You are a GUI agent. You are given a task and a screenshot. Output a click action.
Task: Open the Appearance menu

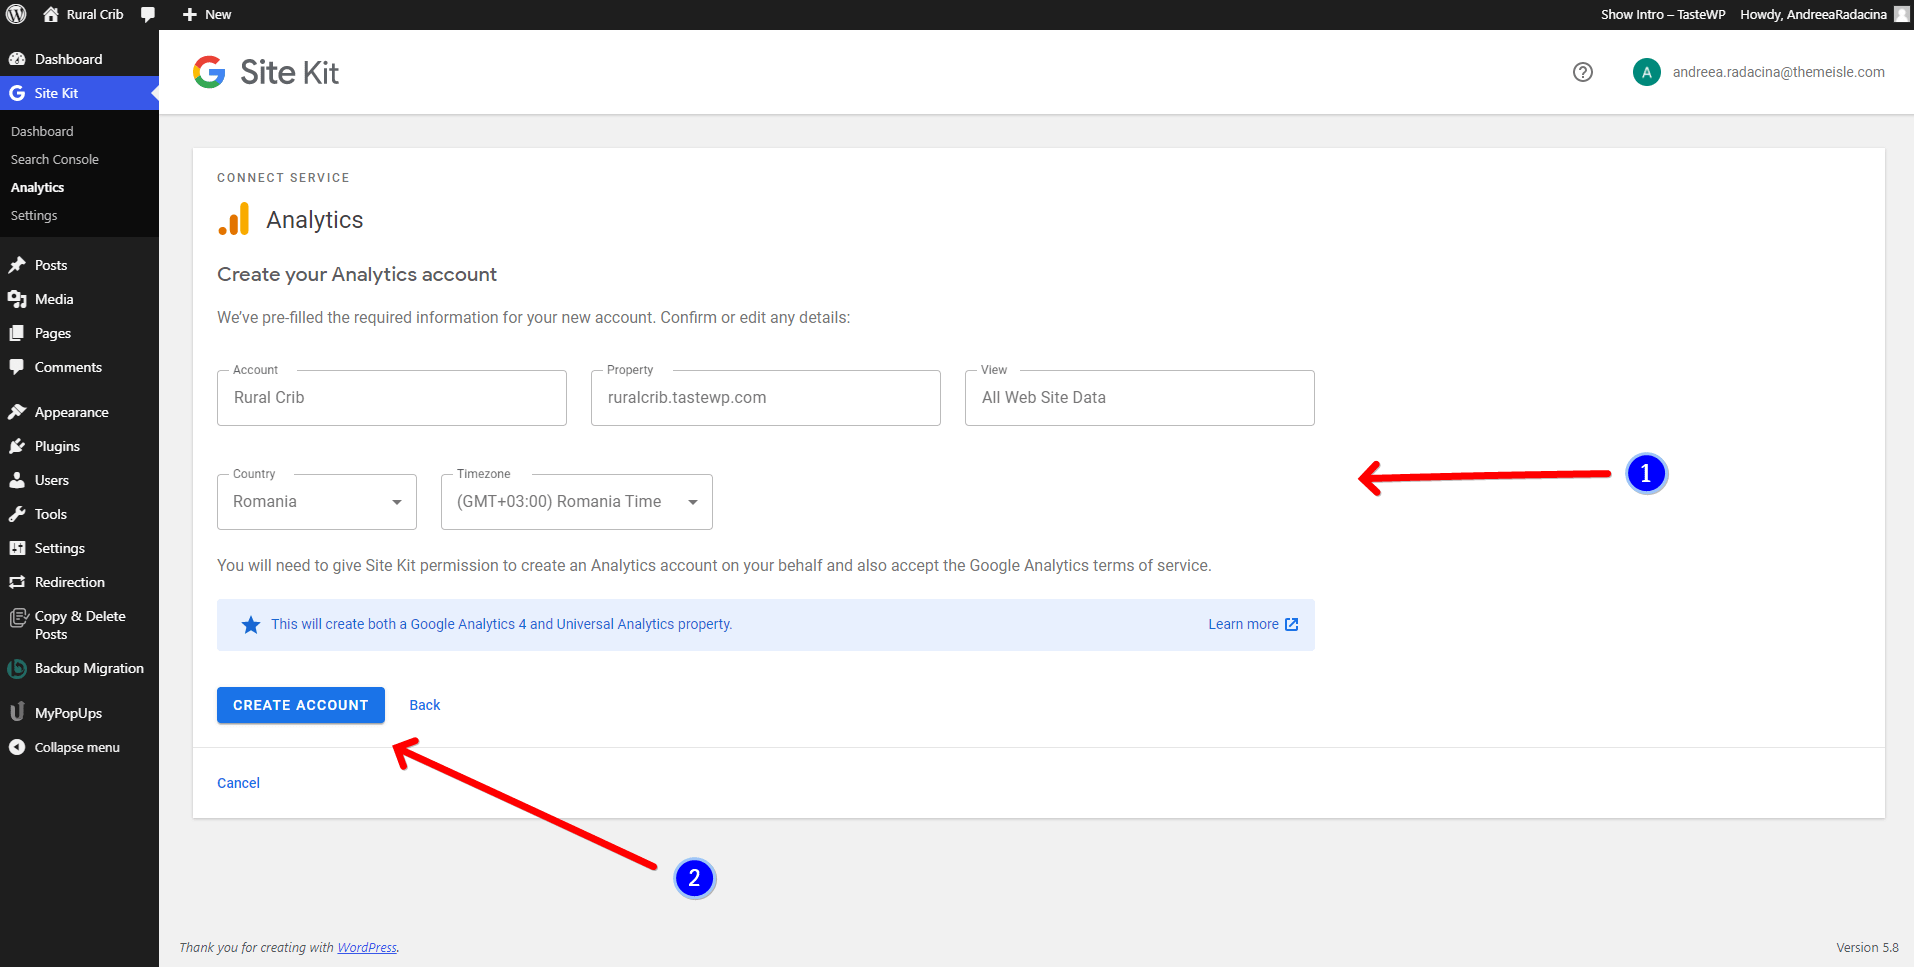71,412
